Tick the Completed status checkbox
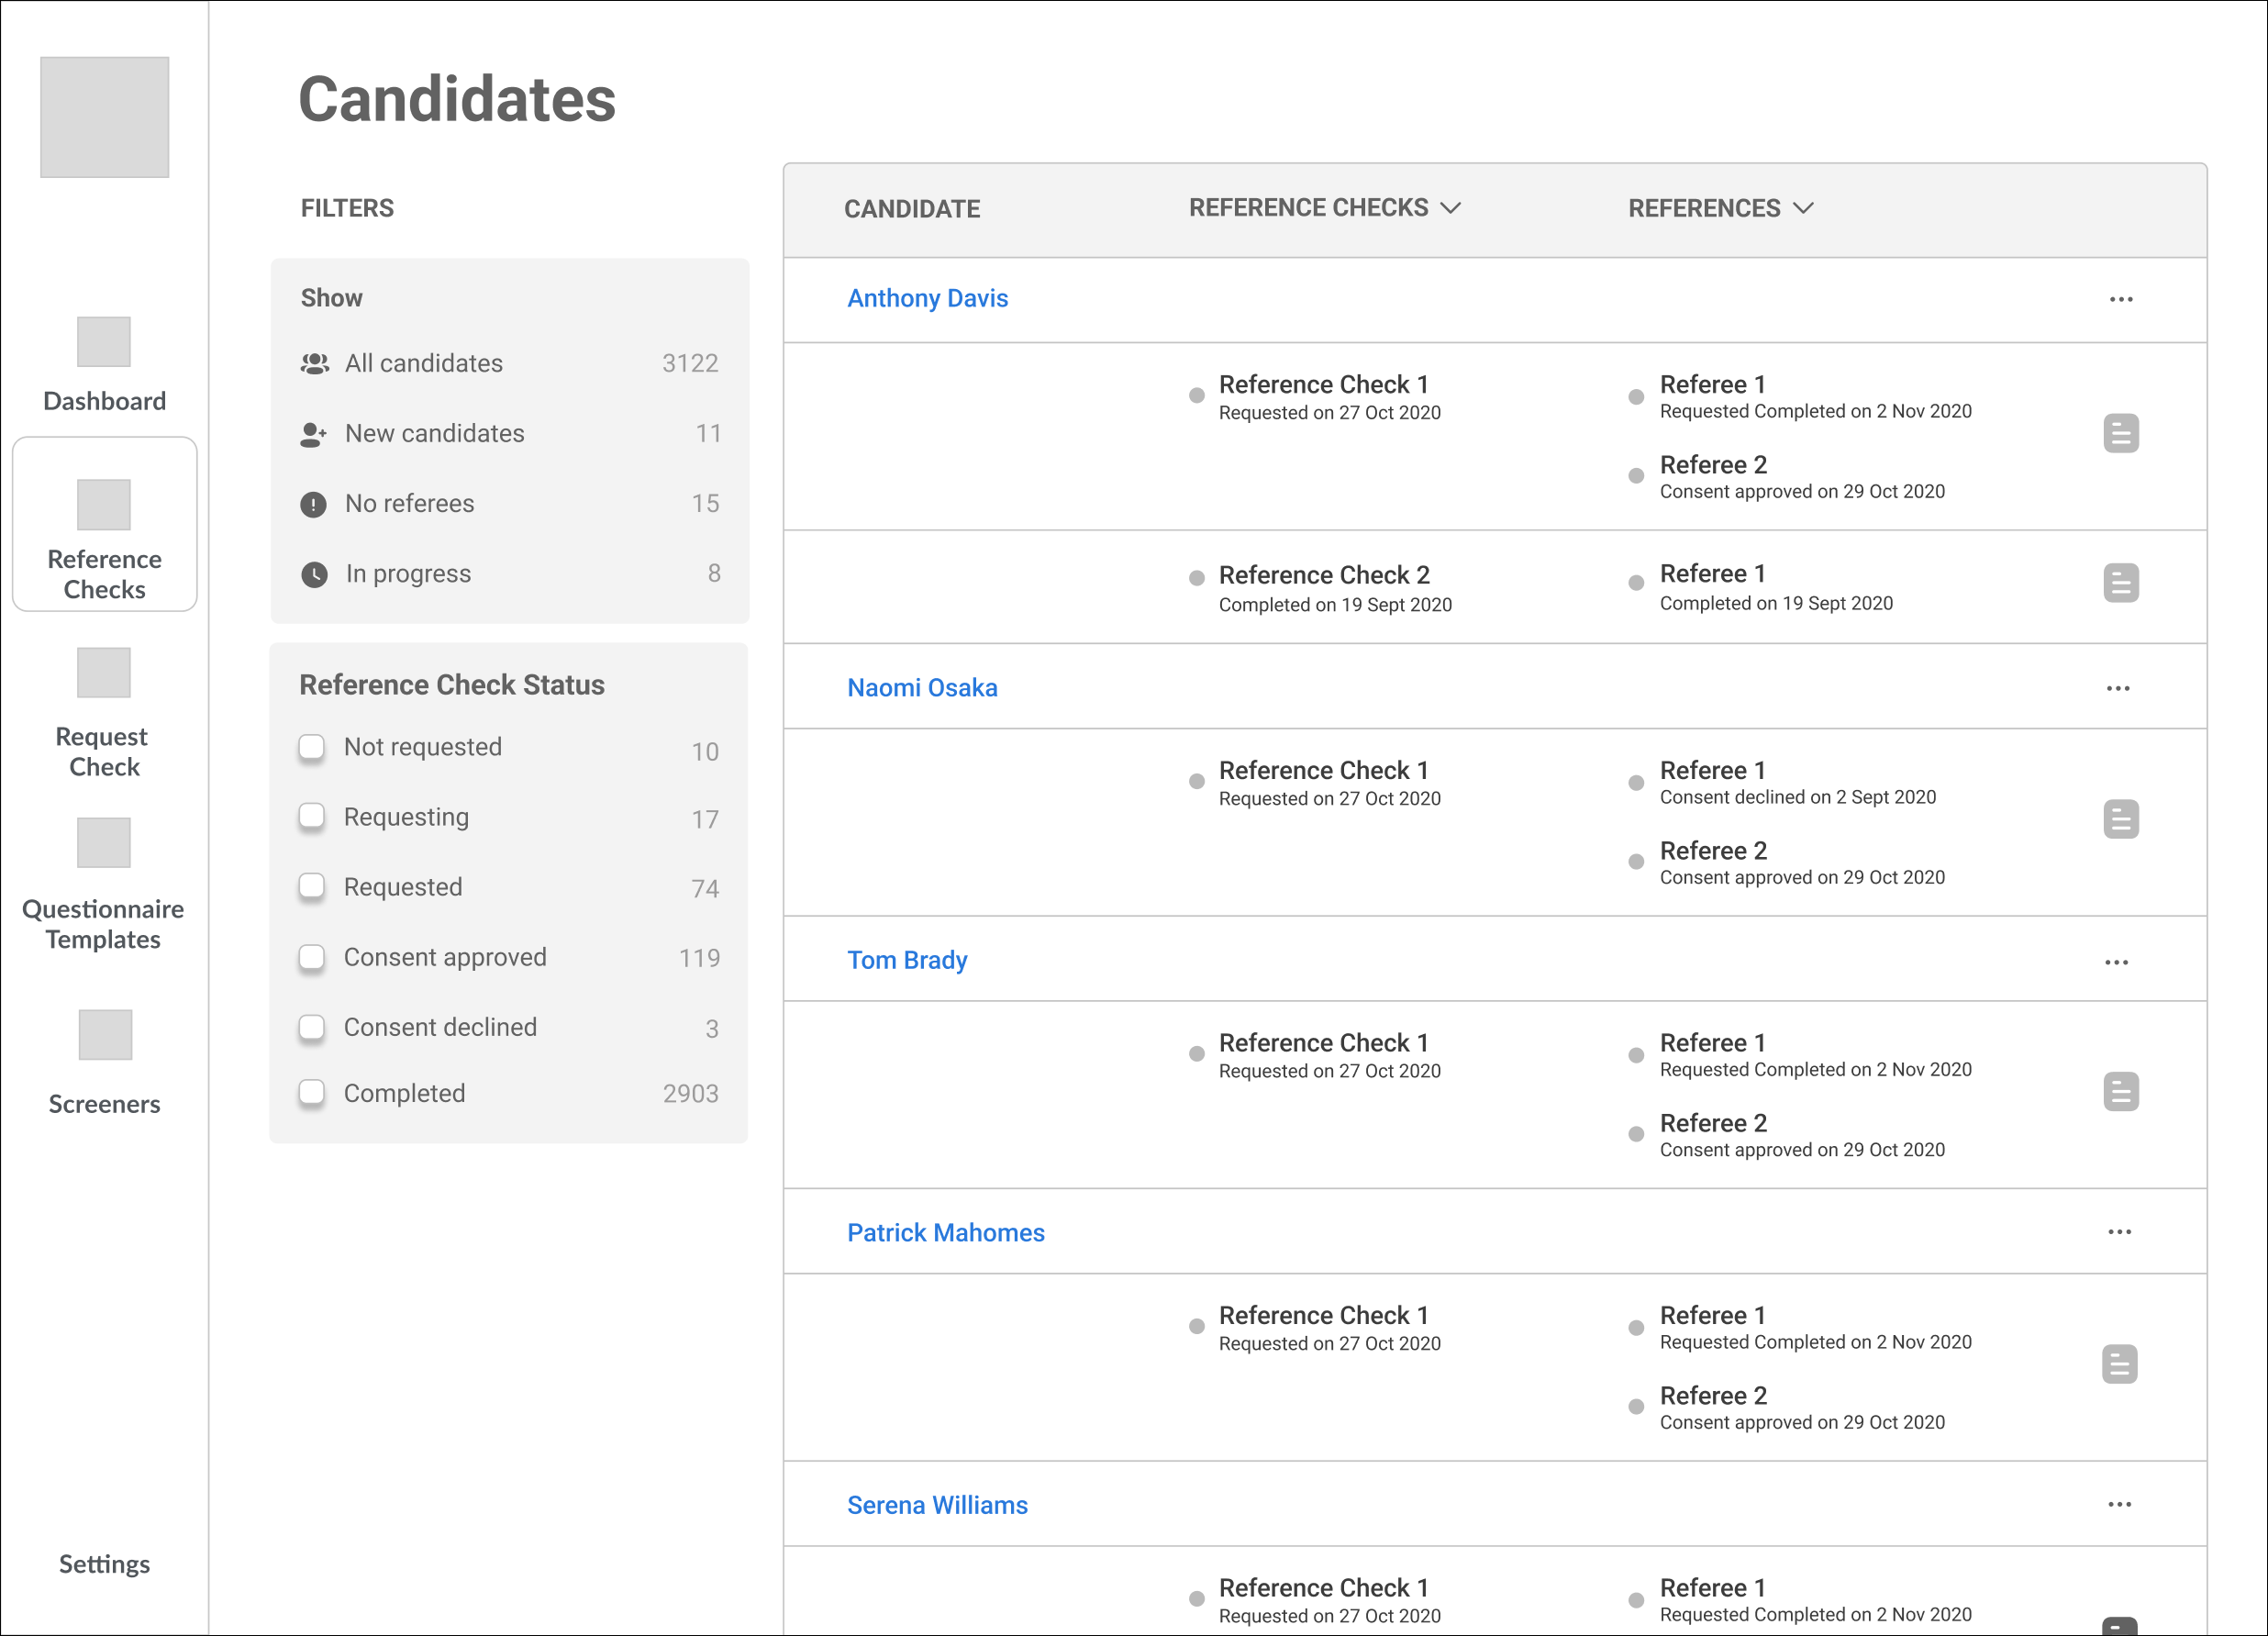Viewport: 2268px width, 1636px height. coord(312,1092)
